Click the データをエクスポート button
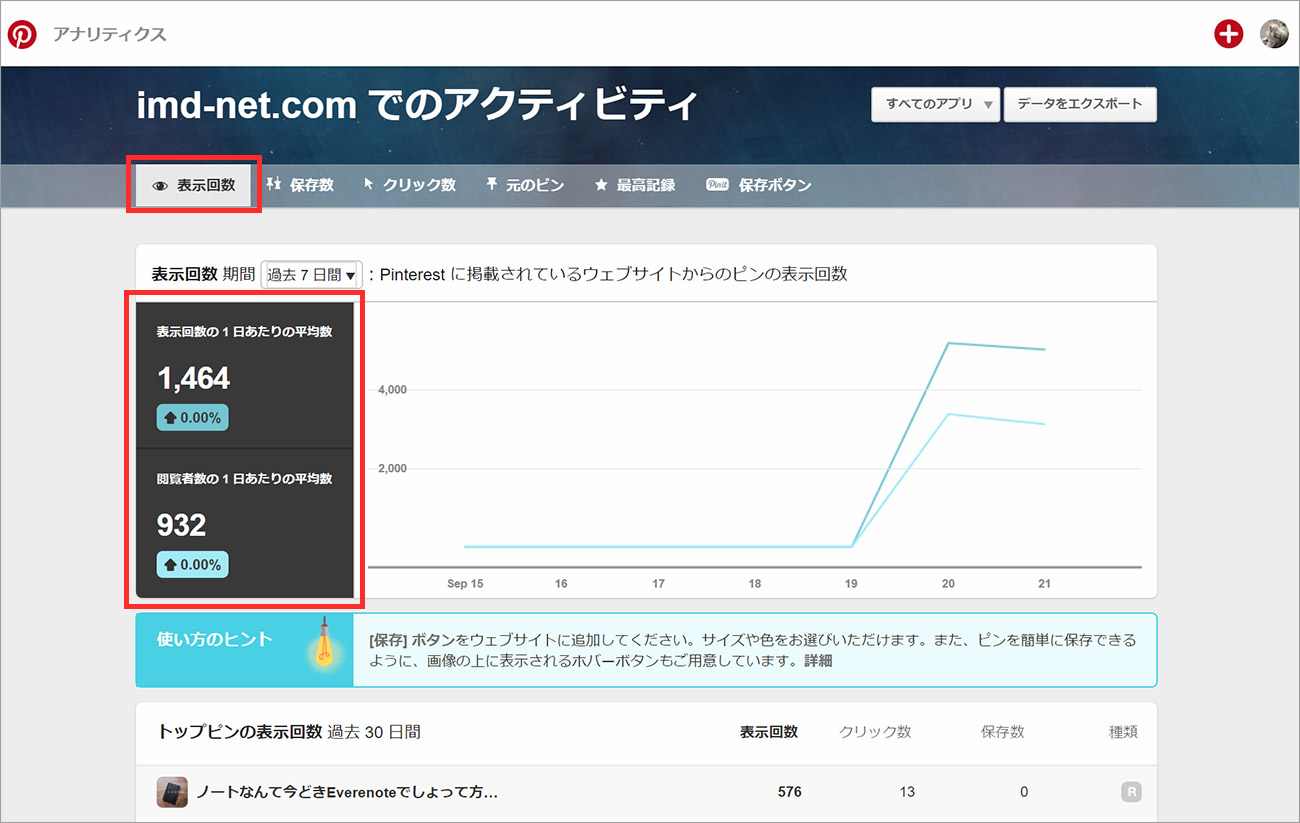Viewport: 1300px width, 823px height. pyautogui.click(x=1080, y=104)
